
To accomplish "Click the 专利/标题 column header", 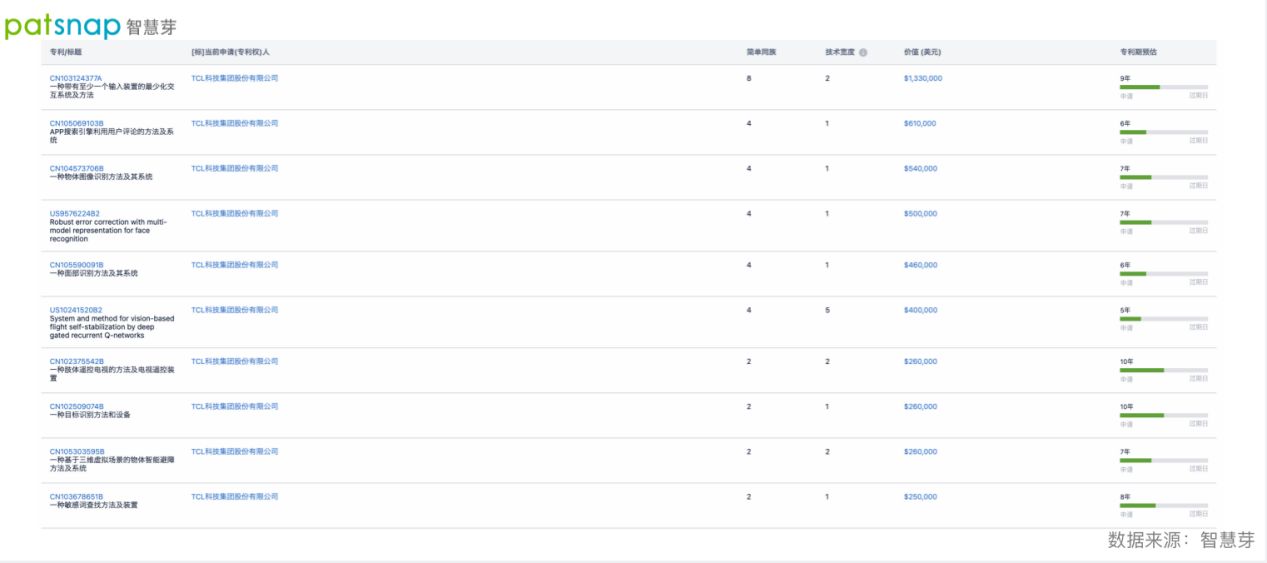I will tap(66, 52).
